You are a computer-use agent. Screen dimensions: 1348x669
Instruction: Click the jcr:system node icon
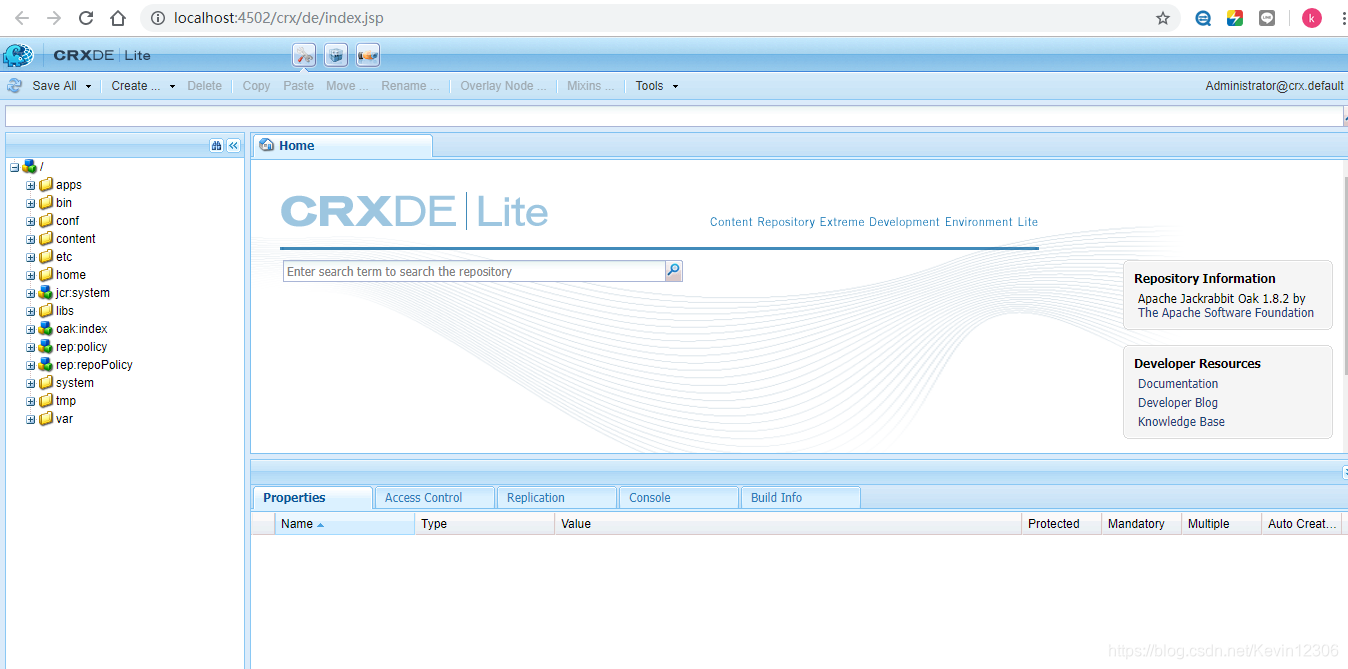coord(45,293)
